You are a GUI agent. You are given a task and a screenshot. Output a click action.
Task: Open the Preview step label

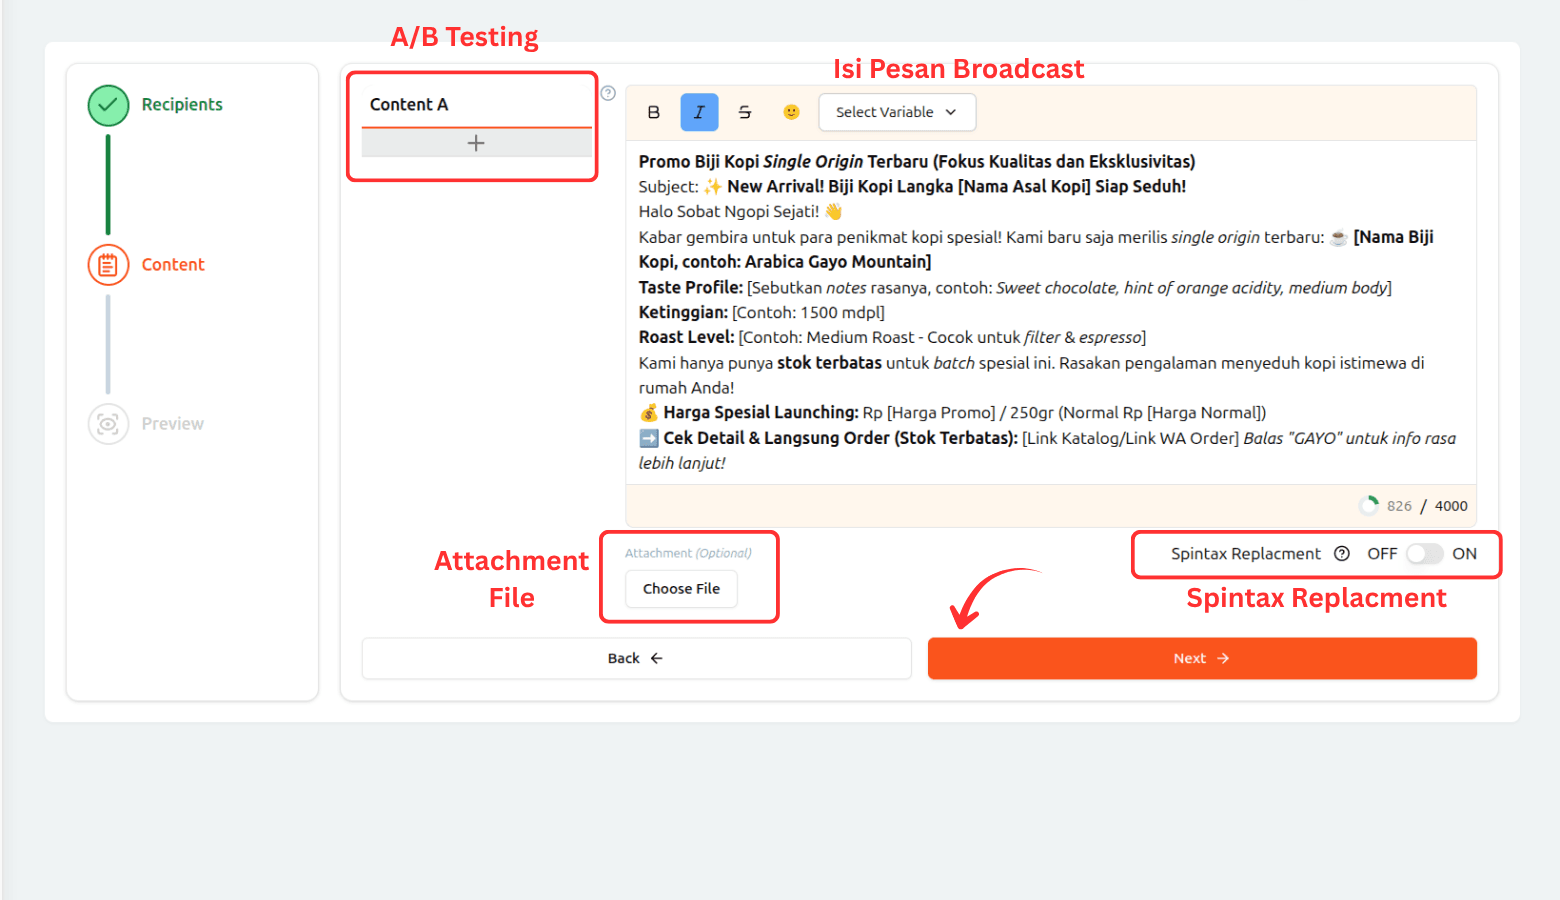point(172,424)
